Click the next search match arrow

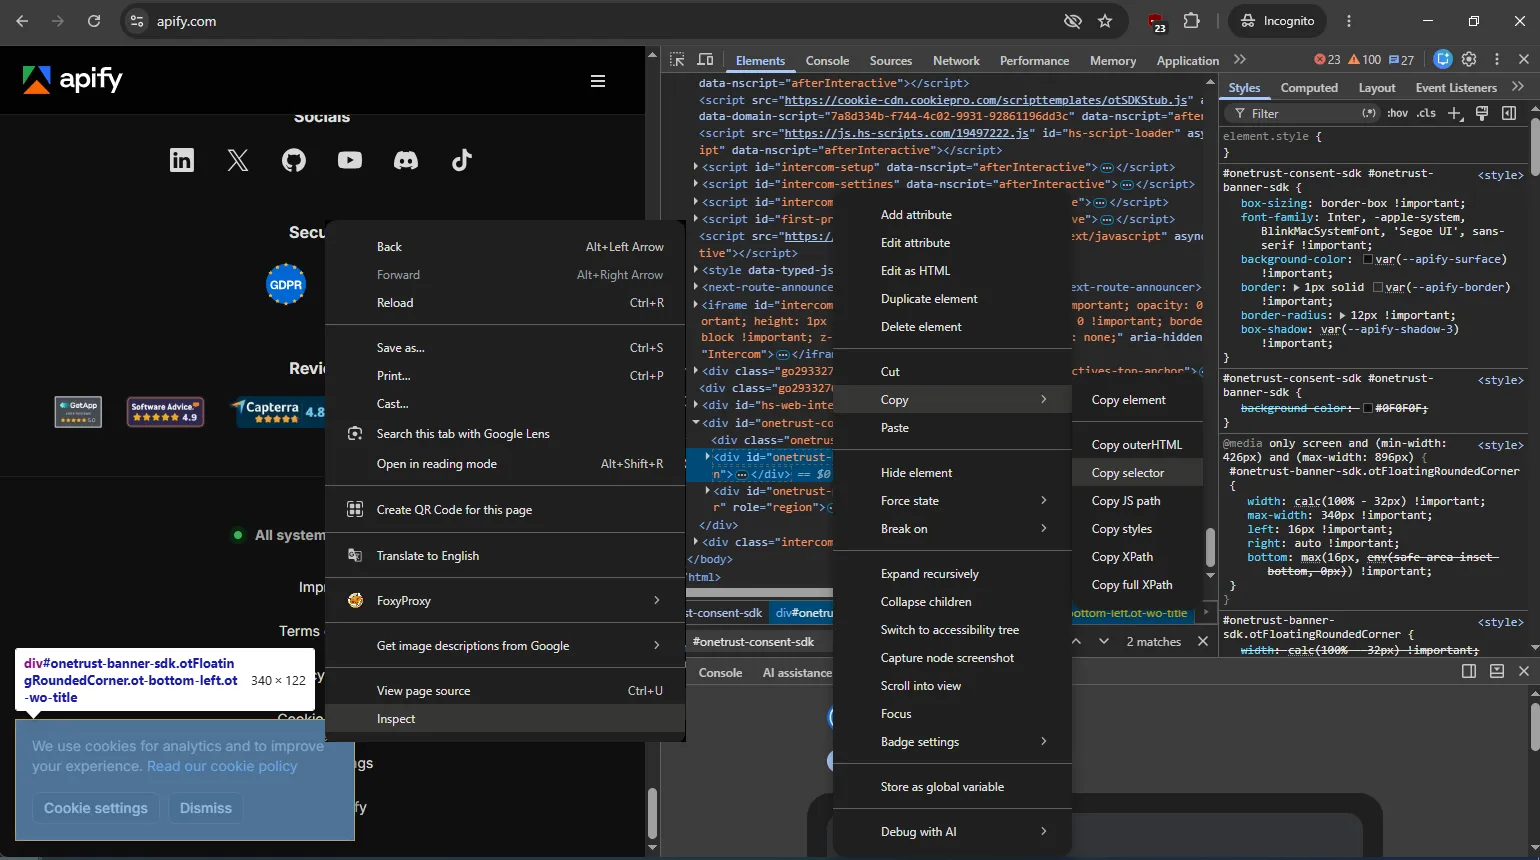[x=1104, y=641]
